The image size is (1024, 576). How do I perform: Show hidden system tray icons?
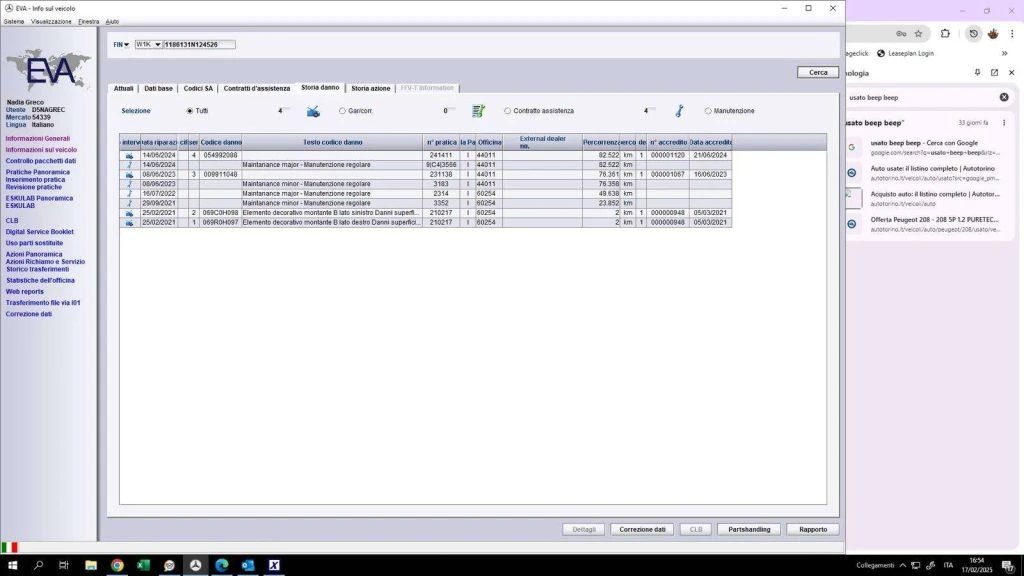coord(903,565)
